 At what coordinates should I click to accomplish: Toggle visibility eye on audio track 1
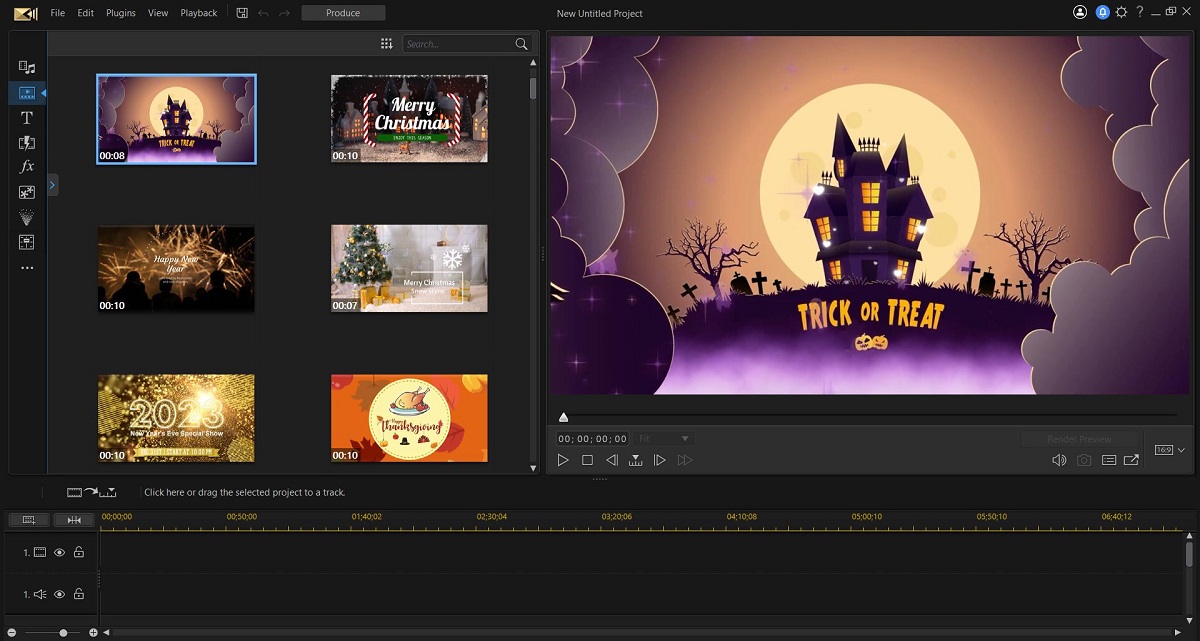coord(59,594)
